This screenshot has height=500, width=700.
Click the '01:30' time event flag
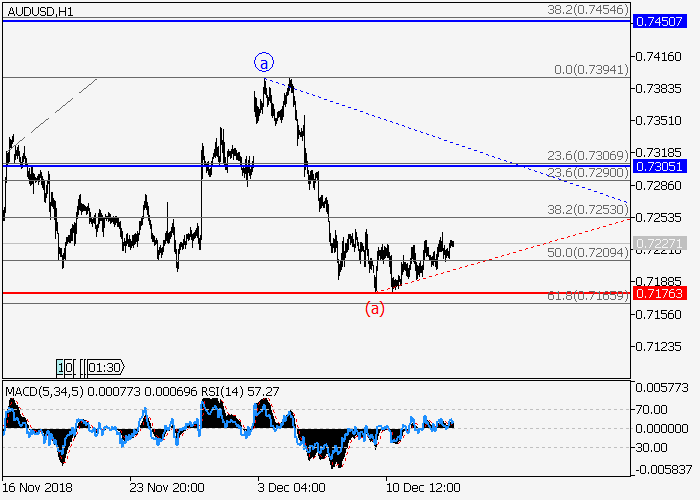pyautogui.click(x=106, y=366)
